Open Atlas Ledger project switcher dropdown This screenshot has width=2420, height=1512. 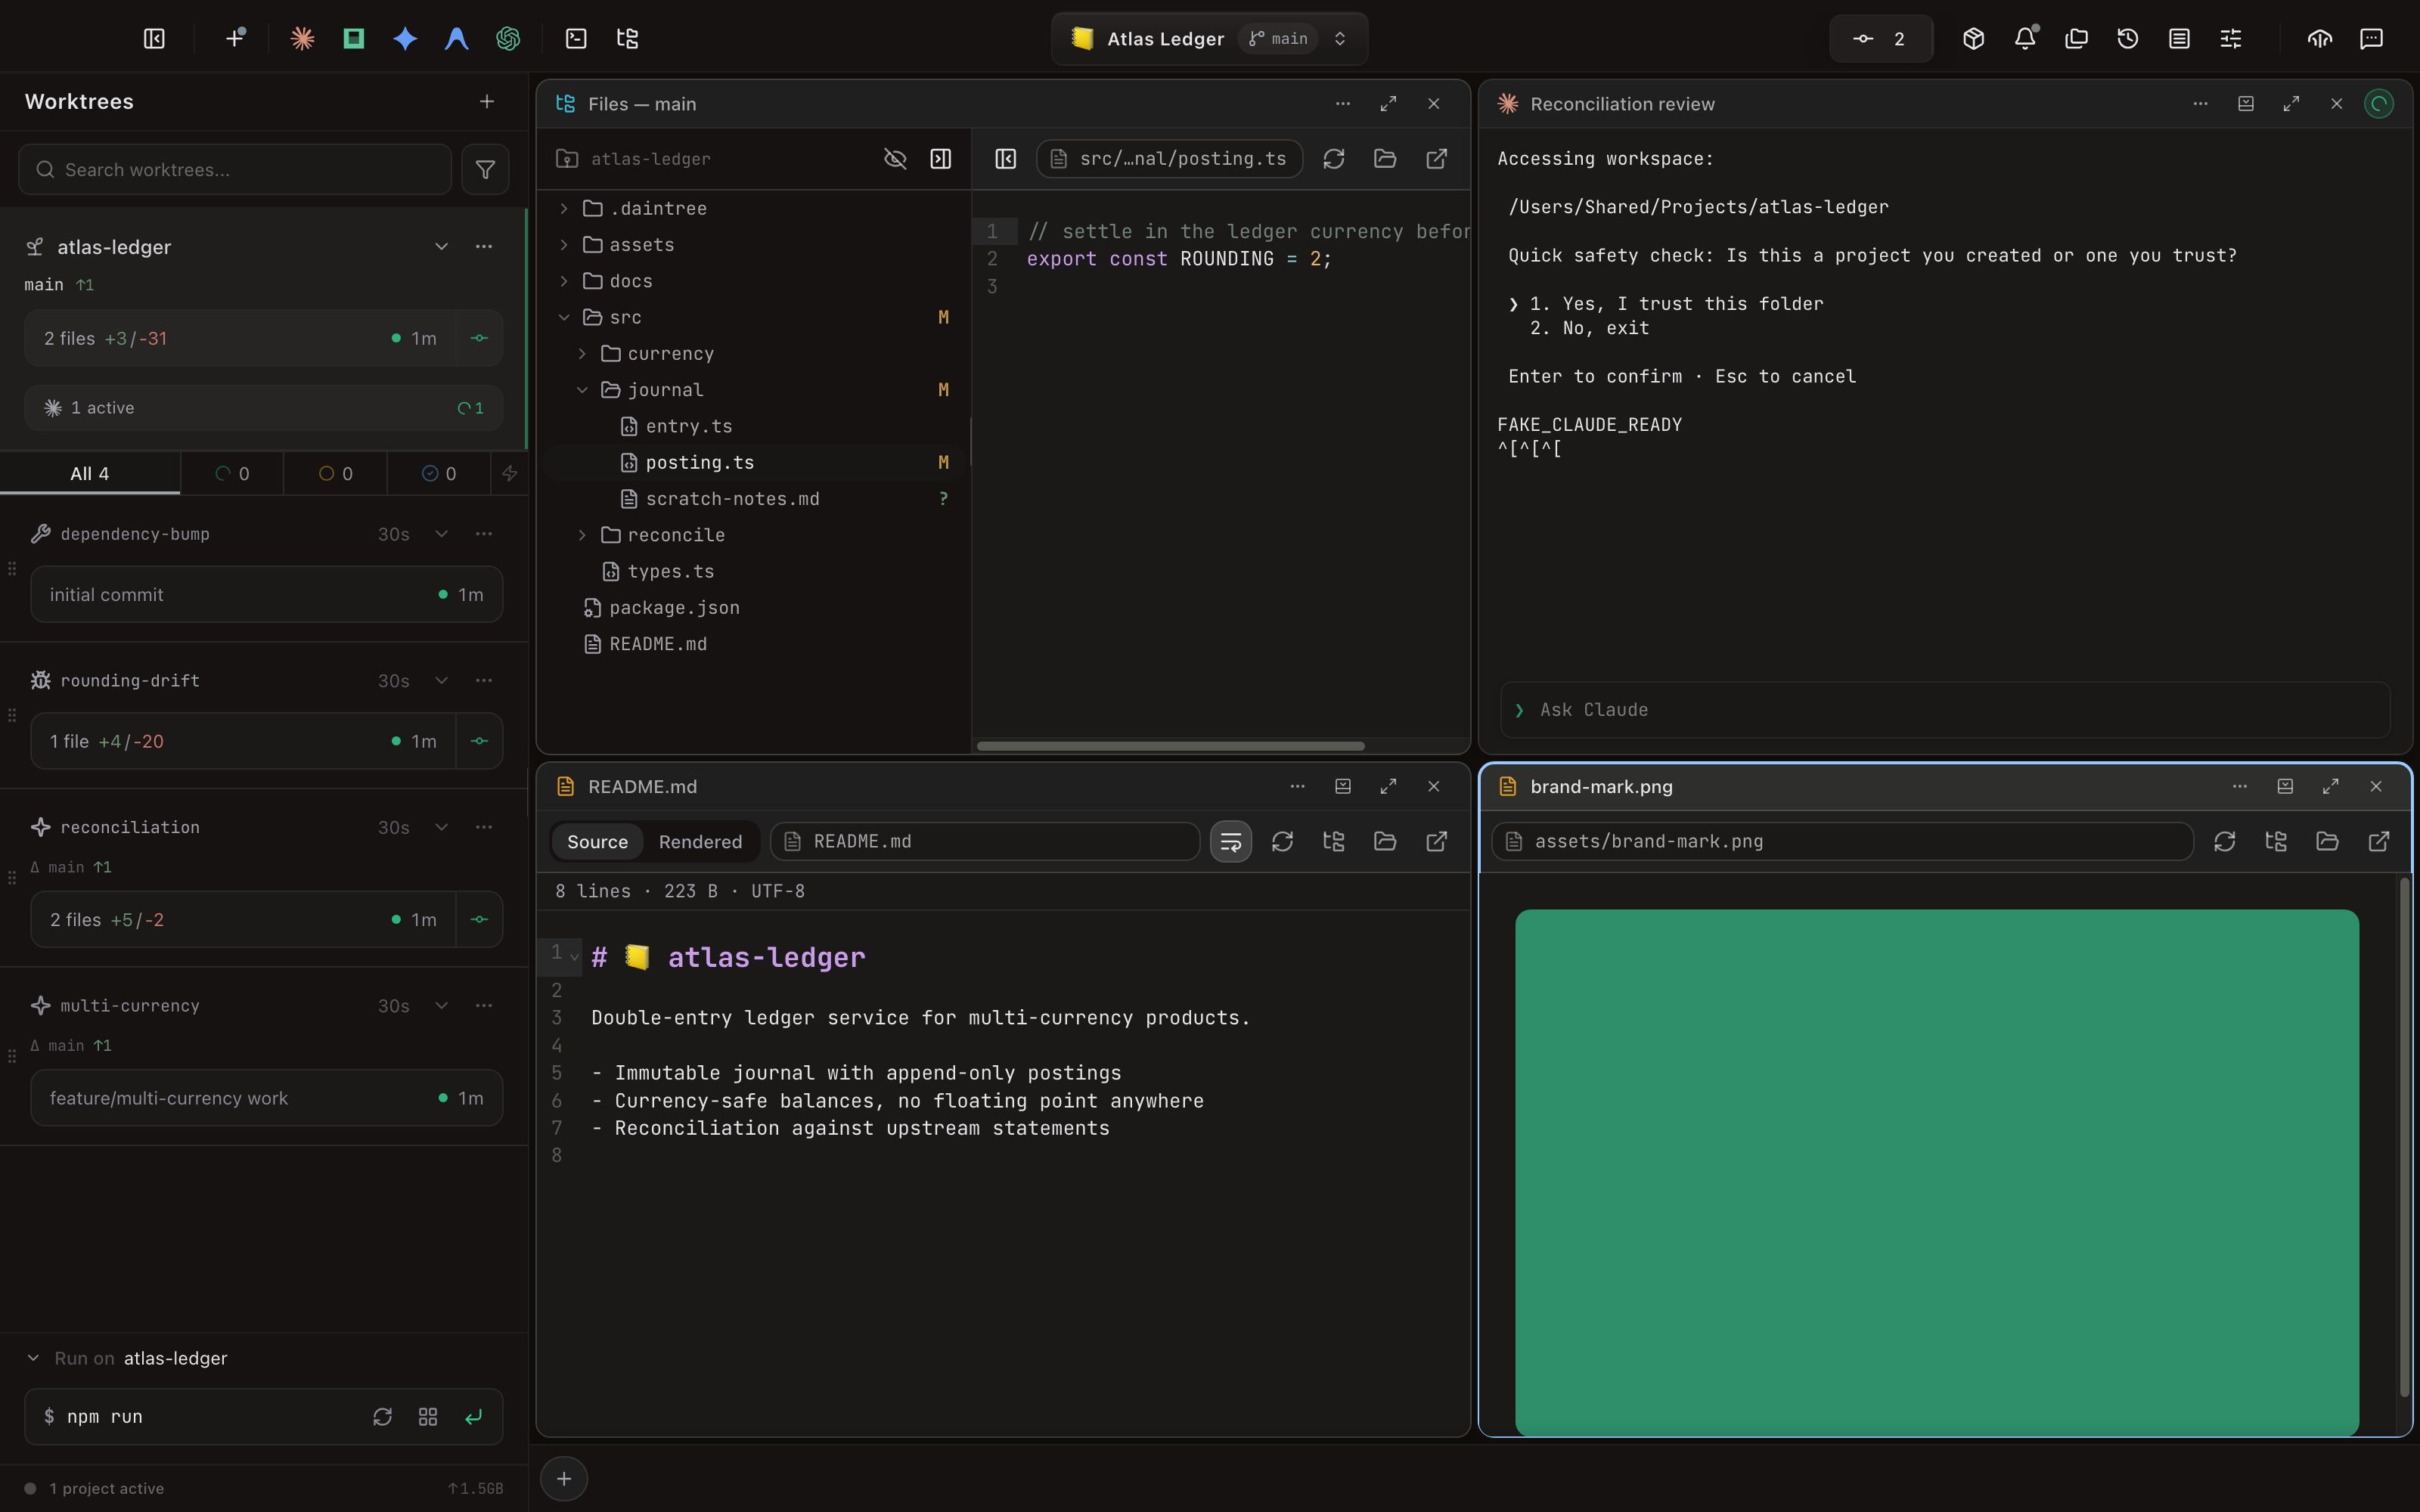(x=1209, y=38)
